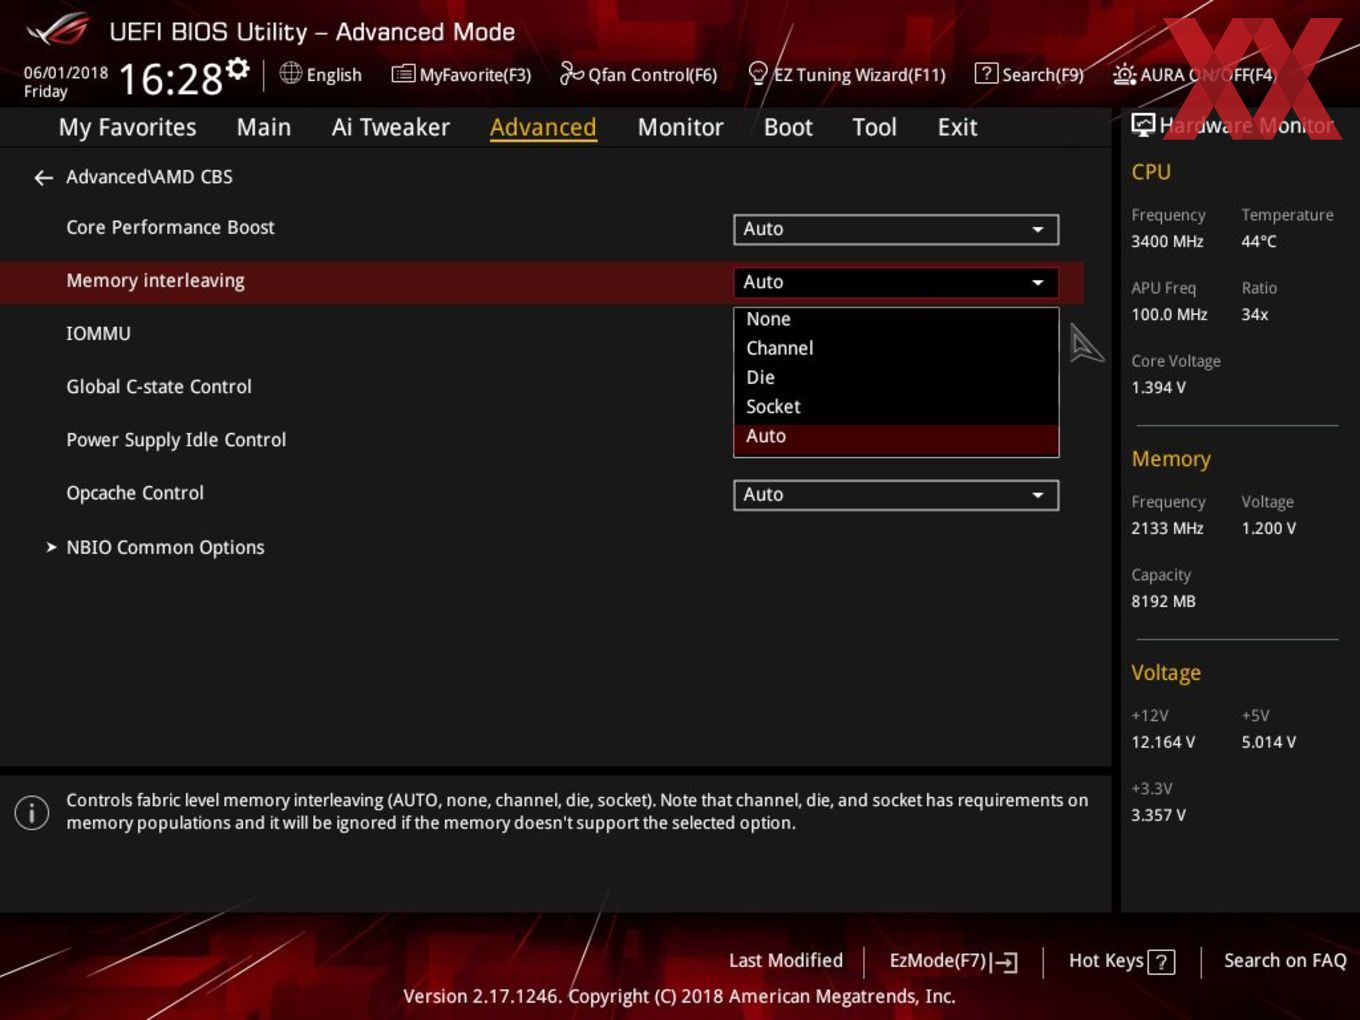Select the Advanced tab
This screenshot has height=1020, width=1360.
[543, 127]
